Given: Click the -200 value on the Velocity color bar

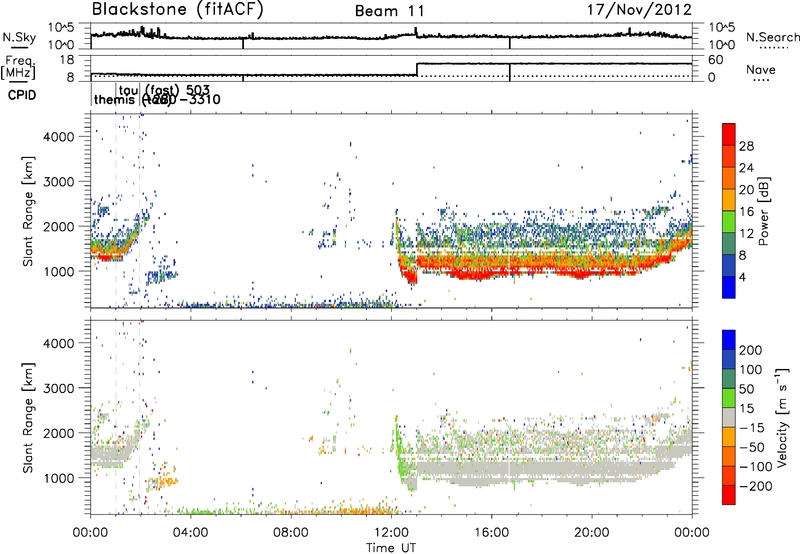Looking at the screenshot, I should tap(756, 486).
